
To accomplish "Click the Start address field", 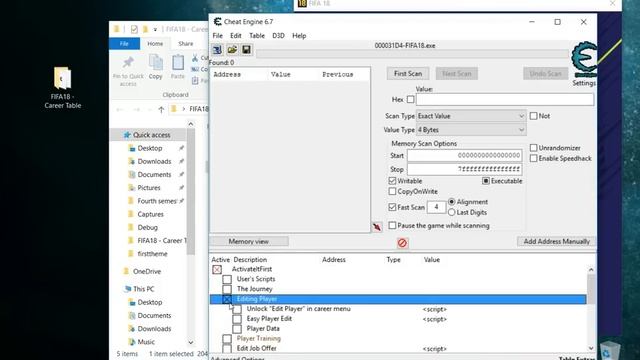I will [464, 156].
